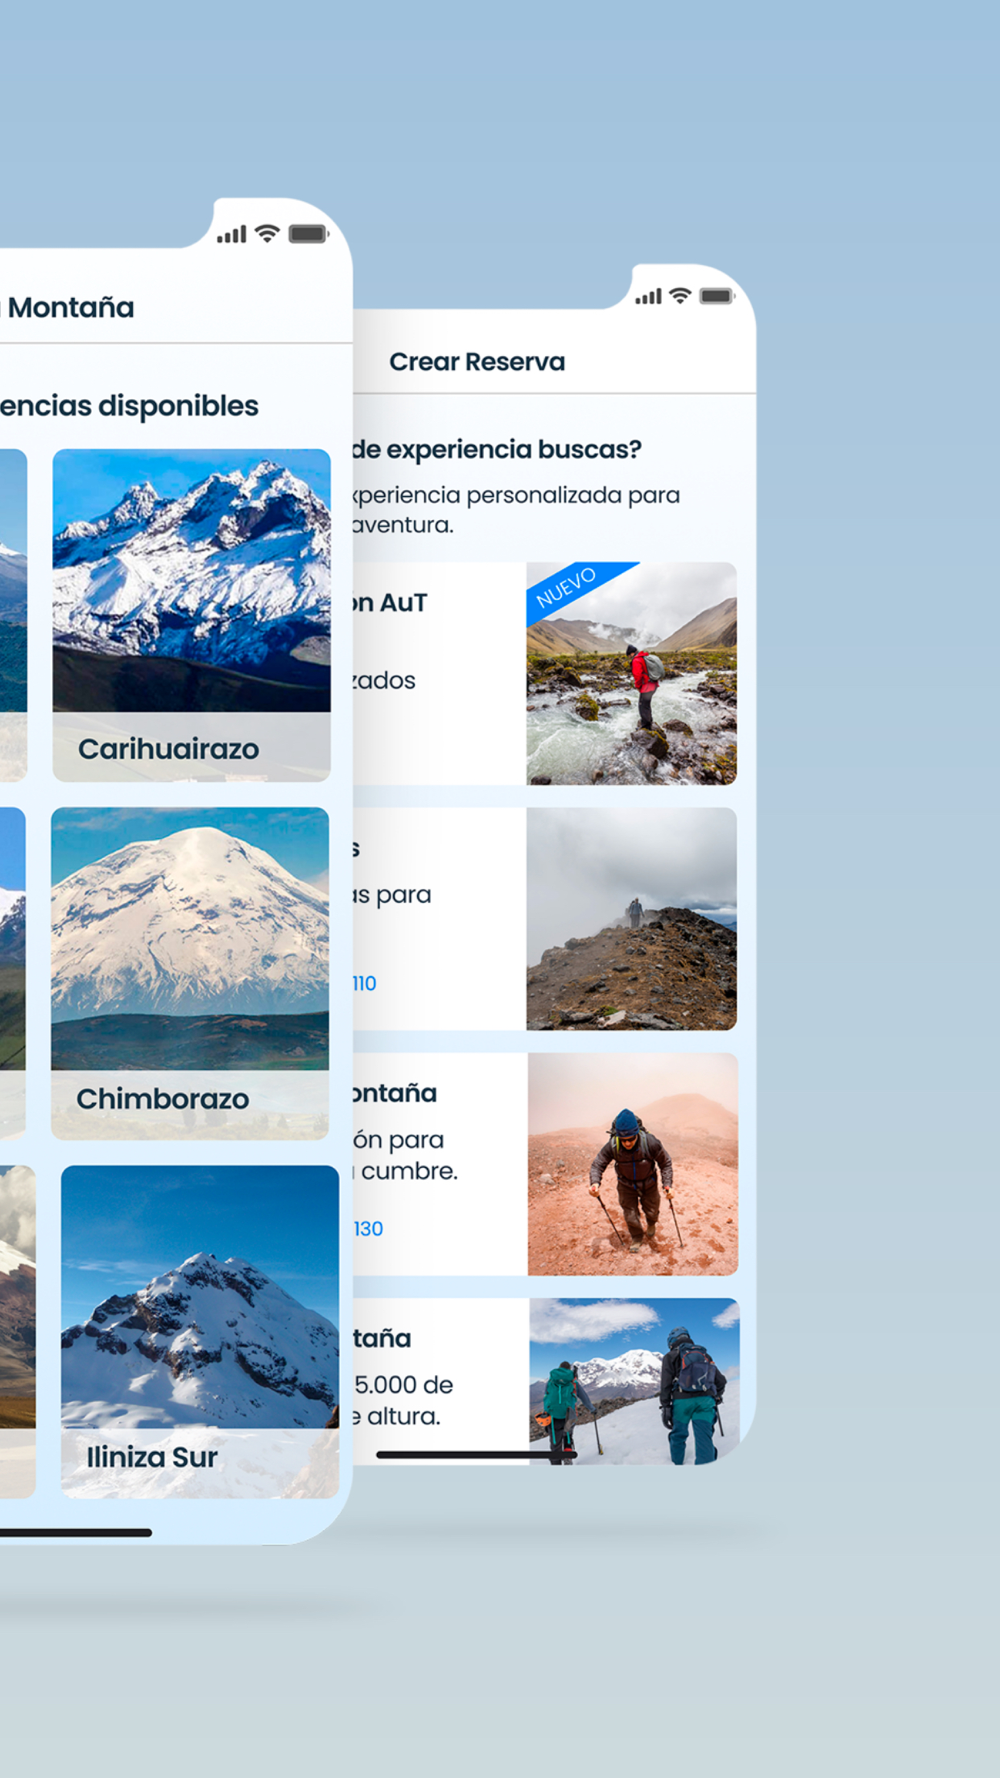Click the Montaña header title
The image size is (1000, 1778).
pyautogui.click(x=70, y=307)
